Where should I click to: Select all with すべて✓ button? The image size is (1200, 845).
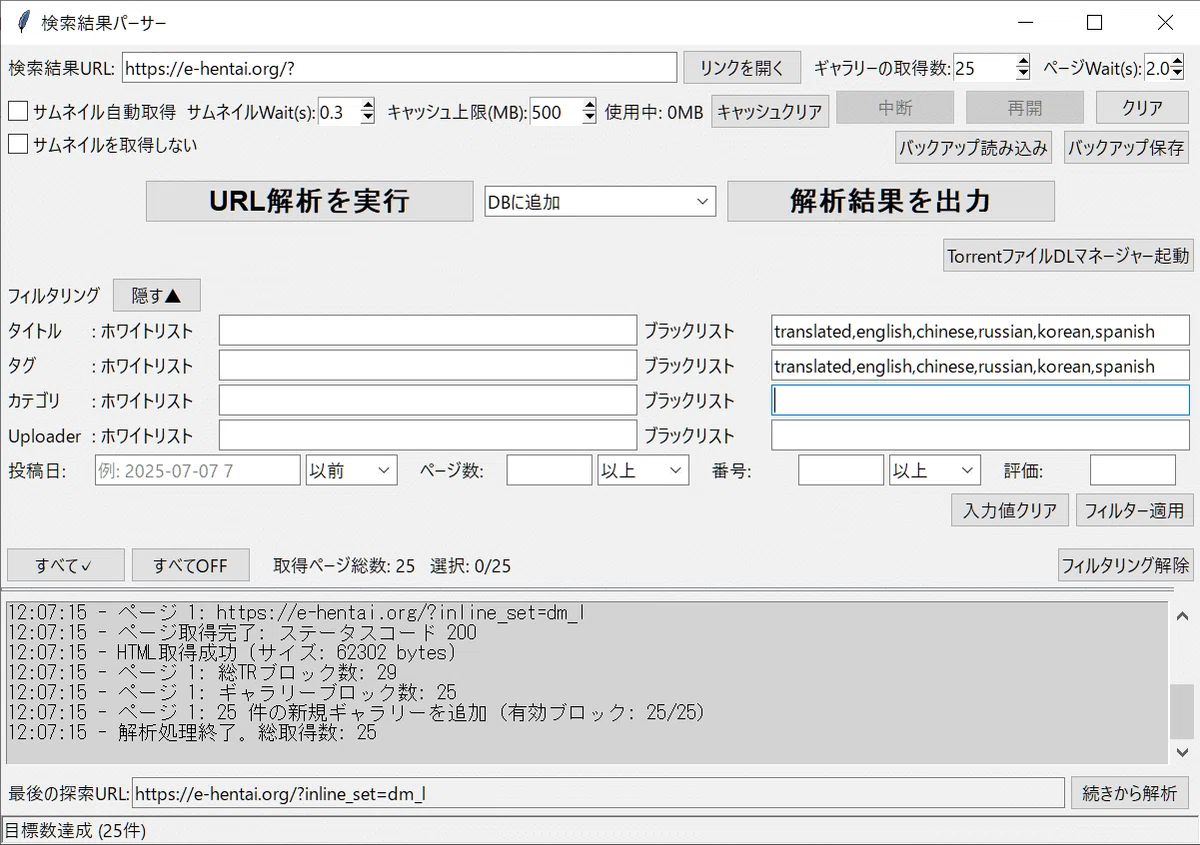pos(66,565)
